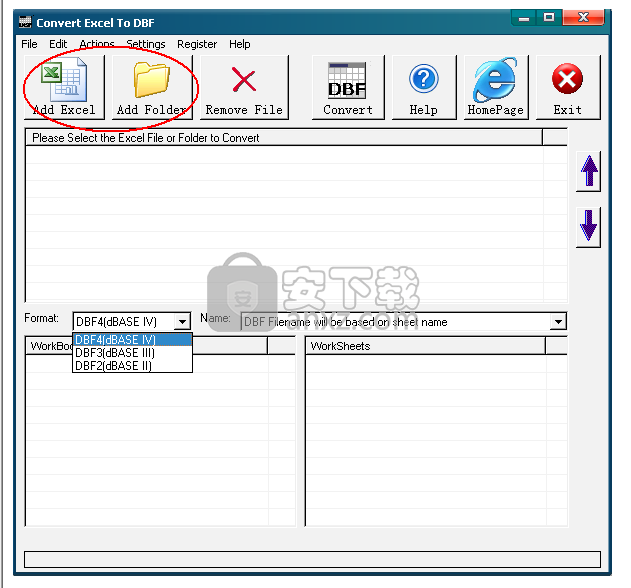Close the Convert Excel To DBF window
Viewport: 631px width, 588px height.
tap(583, 18)
